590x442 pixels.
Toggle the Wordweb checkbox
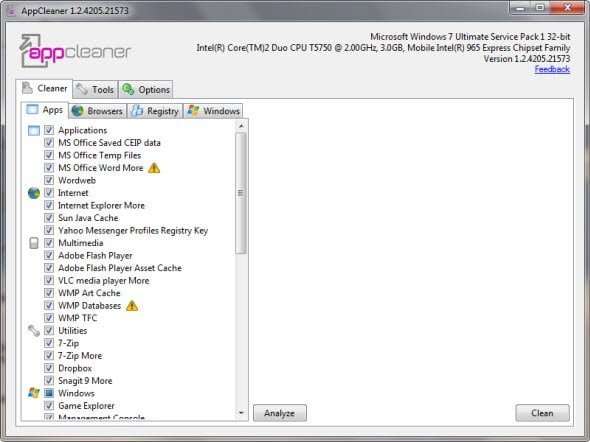[49, 180]
